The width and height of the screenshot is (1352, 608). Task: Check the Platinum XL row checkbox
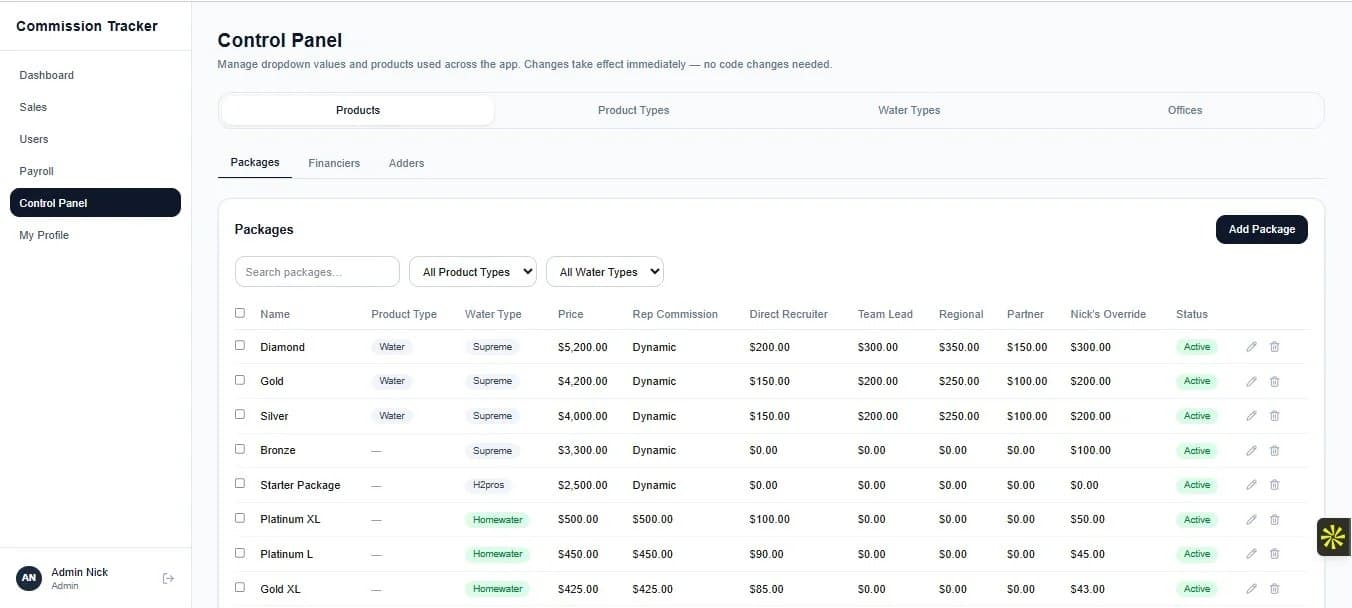[240, 518]
